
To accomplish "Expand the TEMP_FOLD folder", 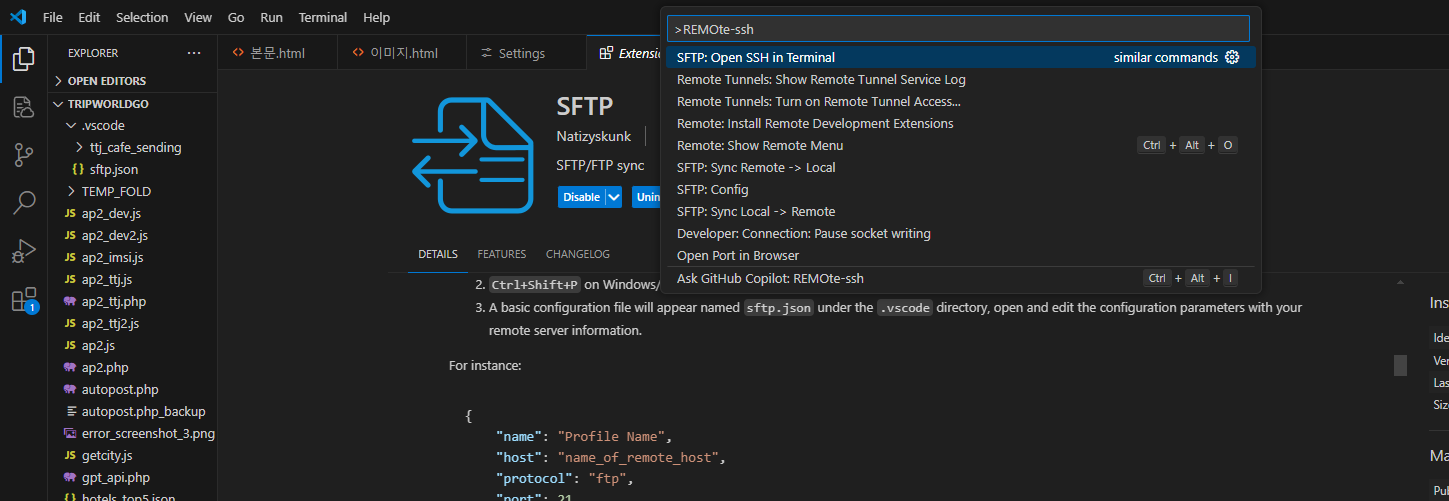I will coord(116,191).
